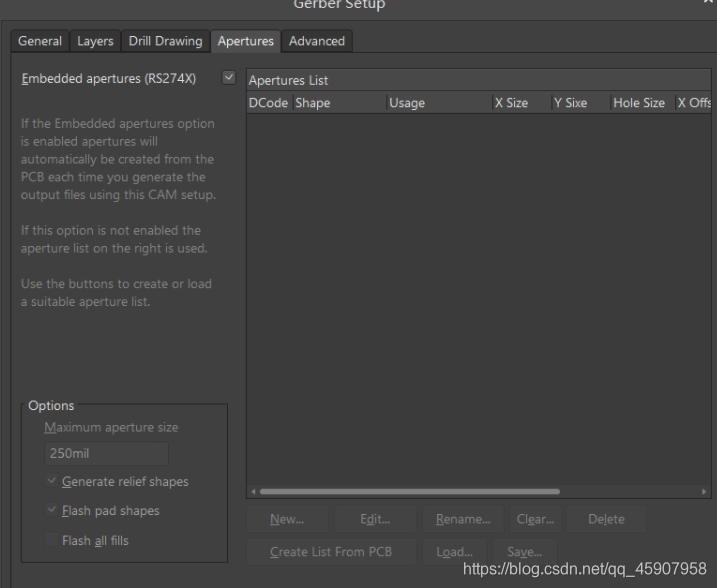Click the scroll left arrow of Apertures List

point(253,492)
